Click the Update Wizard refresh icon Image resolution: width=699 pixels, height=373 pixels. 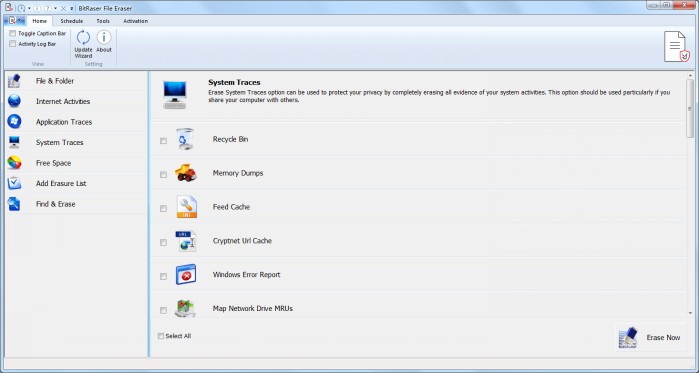coord(83,37)
